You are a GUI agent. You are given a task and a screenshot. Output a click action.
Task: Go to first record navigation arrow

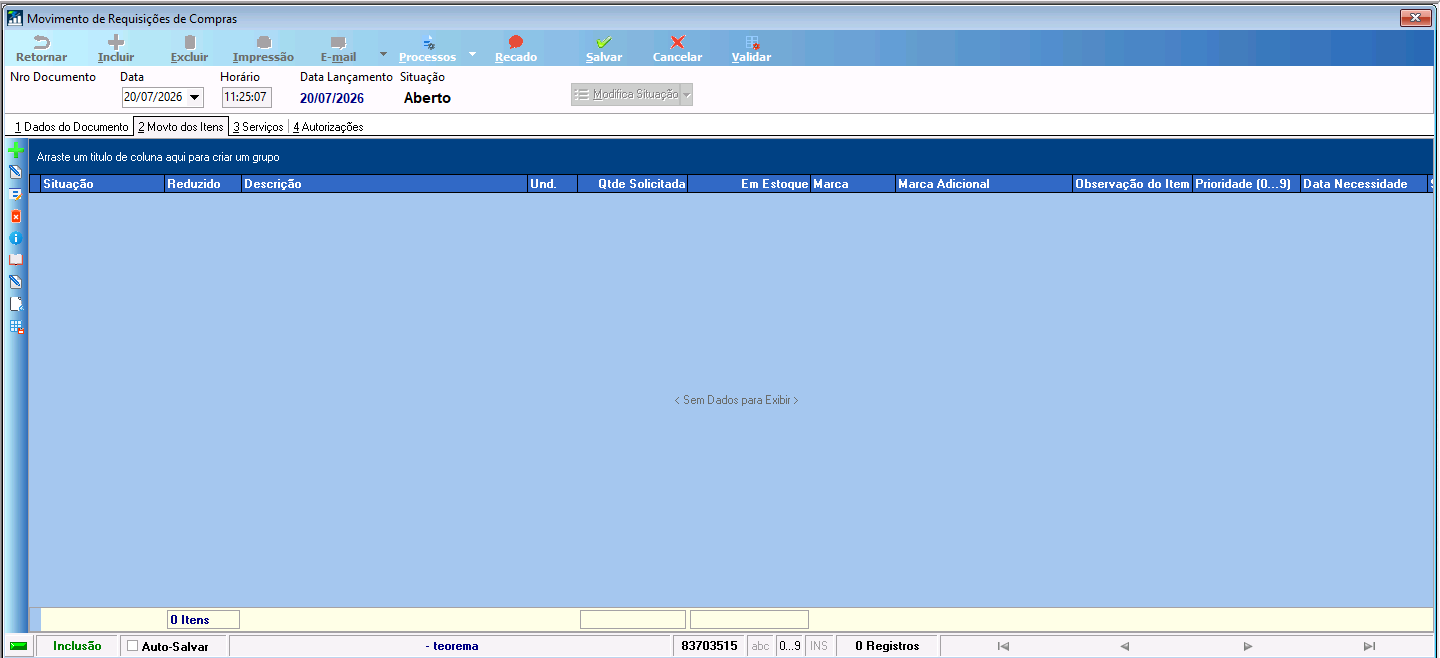tap(1003, 646)
